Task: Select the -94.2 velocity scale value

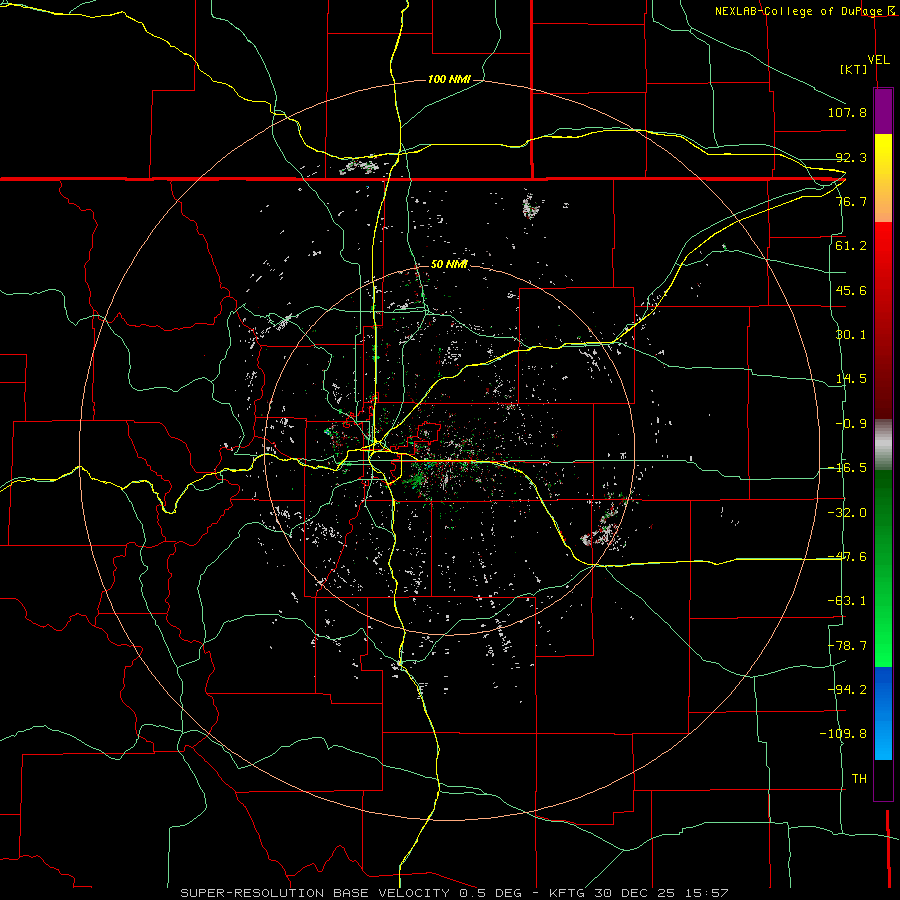Action: pyautogui.click(x=847, y=690)
